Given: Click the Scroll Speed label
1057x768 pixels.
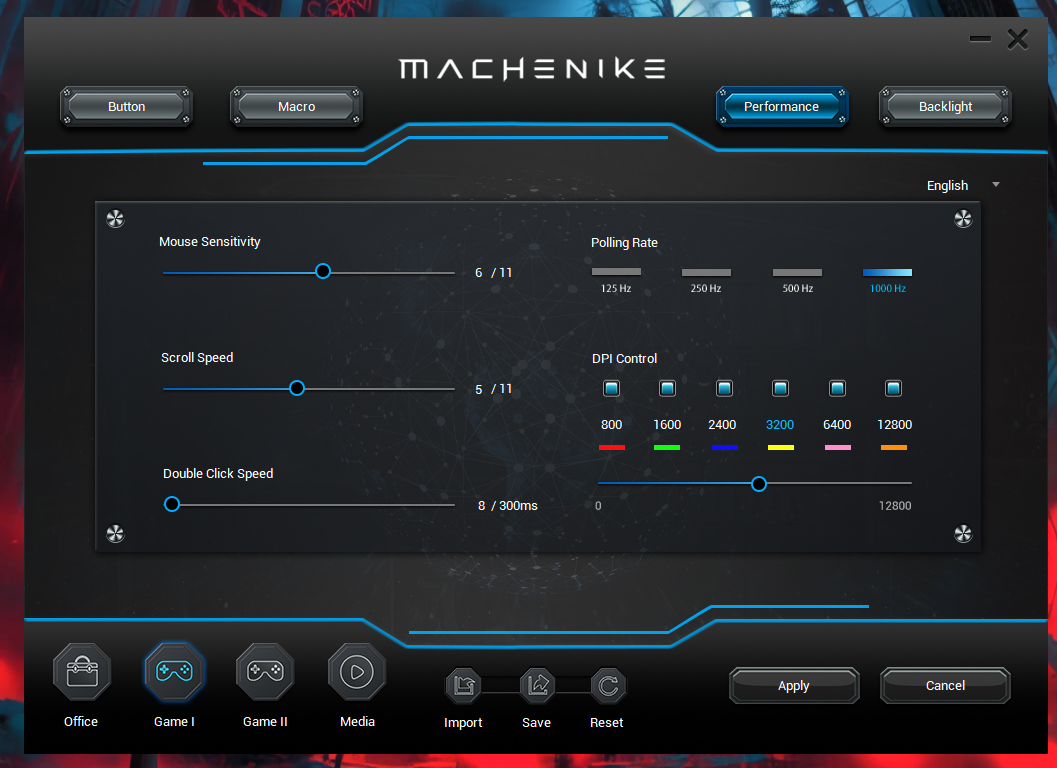Looking at the screenshot, I should (x=197, y=357).
